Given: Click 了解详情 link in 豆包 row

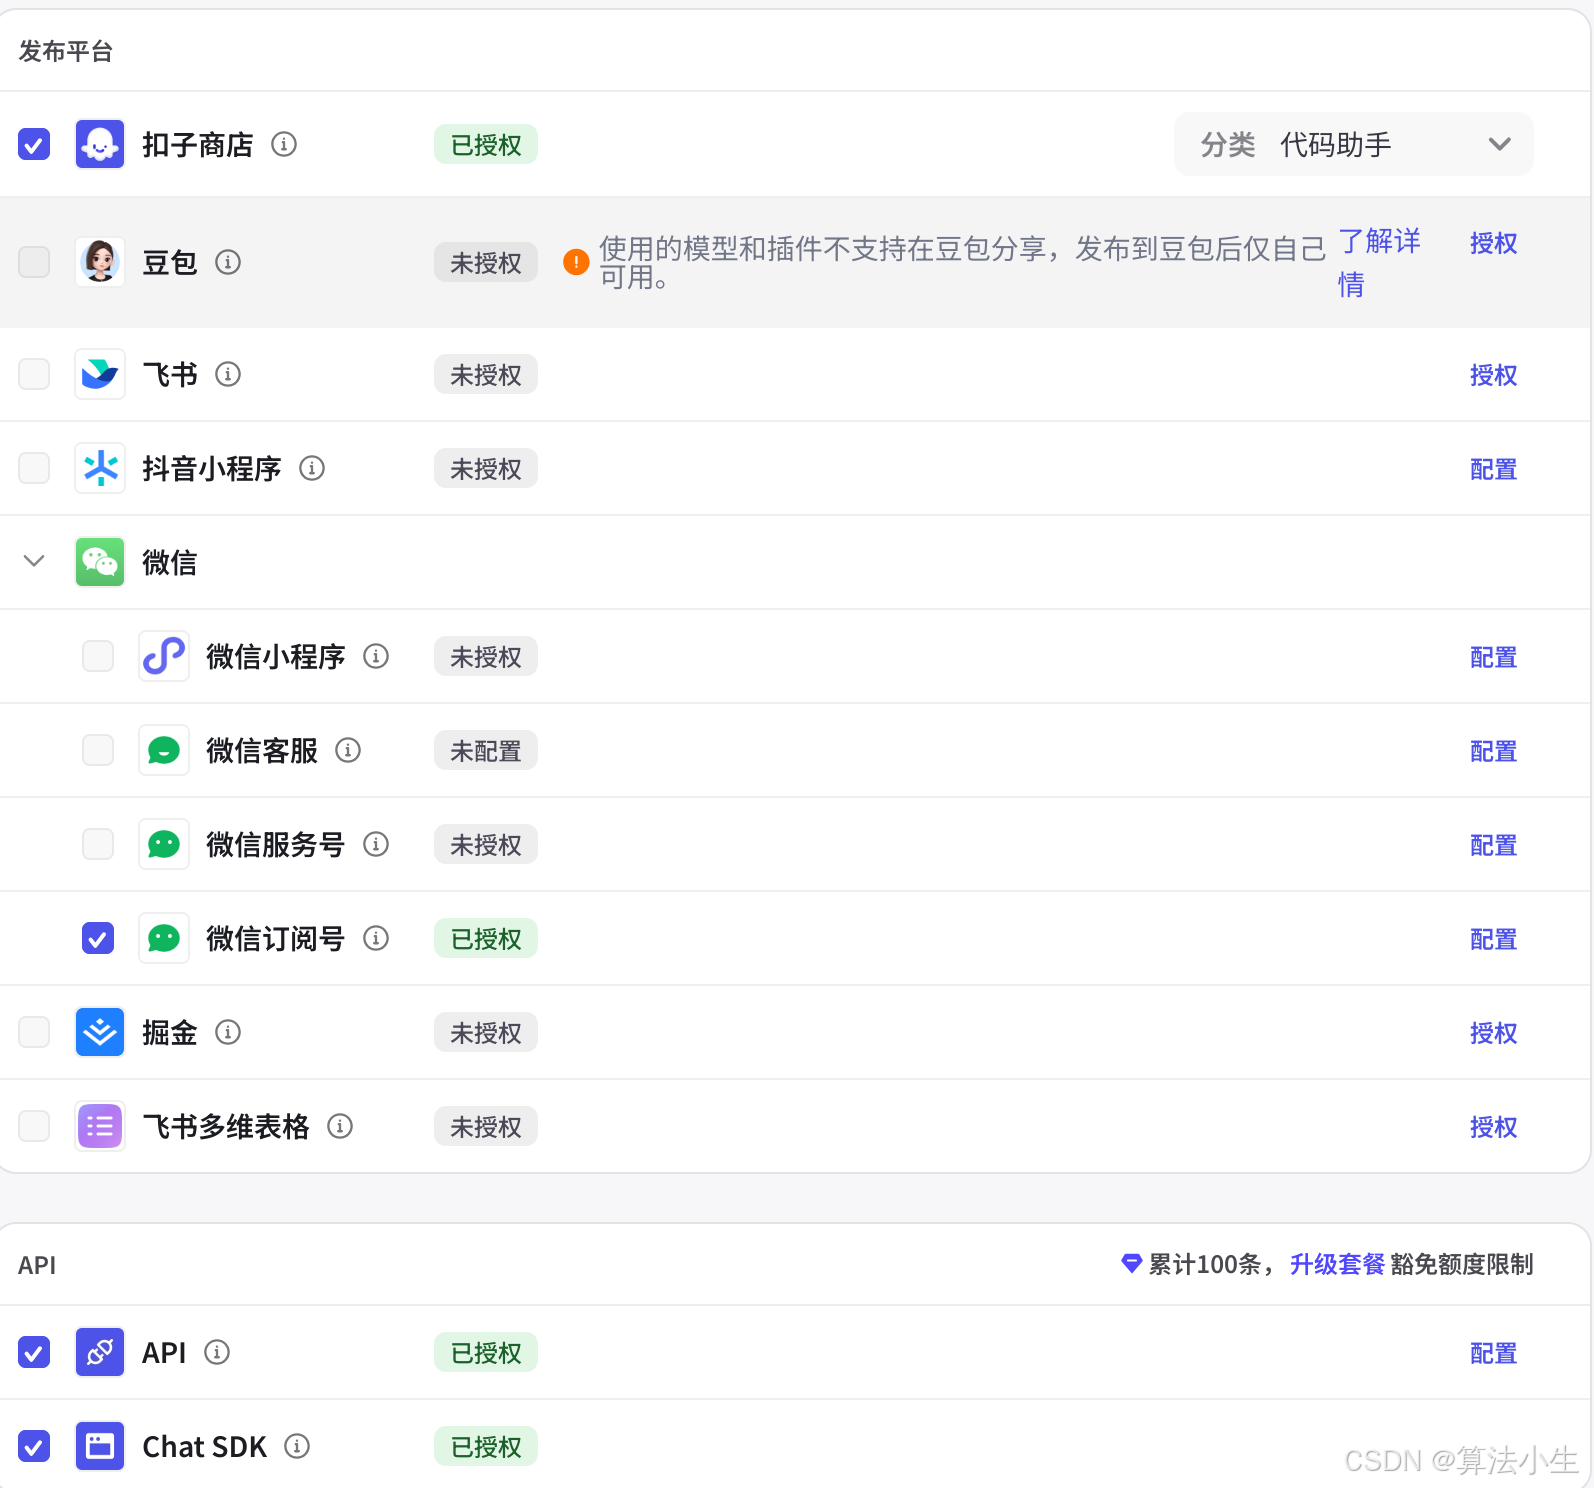Looking at the screenshot, I should tap(1379, 262).
